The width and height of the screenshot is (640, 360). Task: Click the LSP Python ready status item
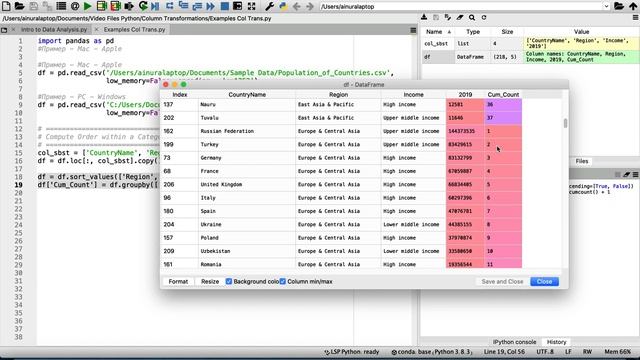click(x=352, y=352)
